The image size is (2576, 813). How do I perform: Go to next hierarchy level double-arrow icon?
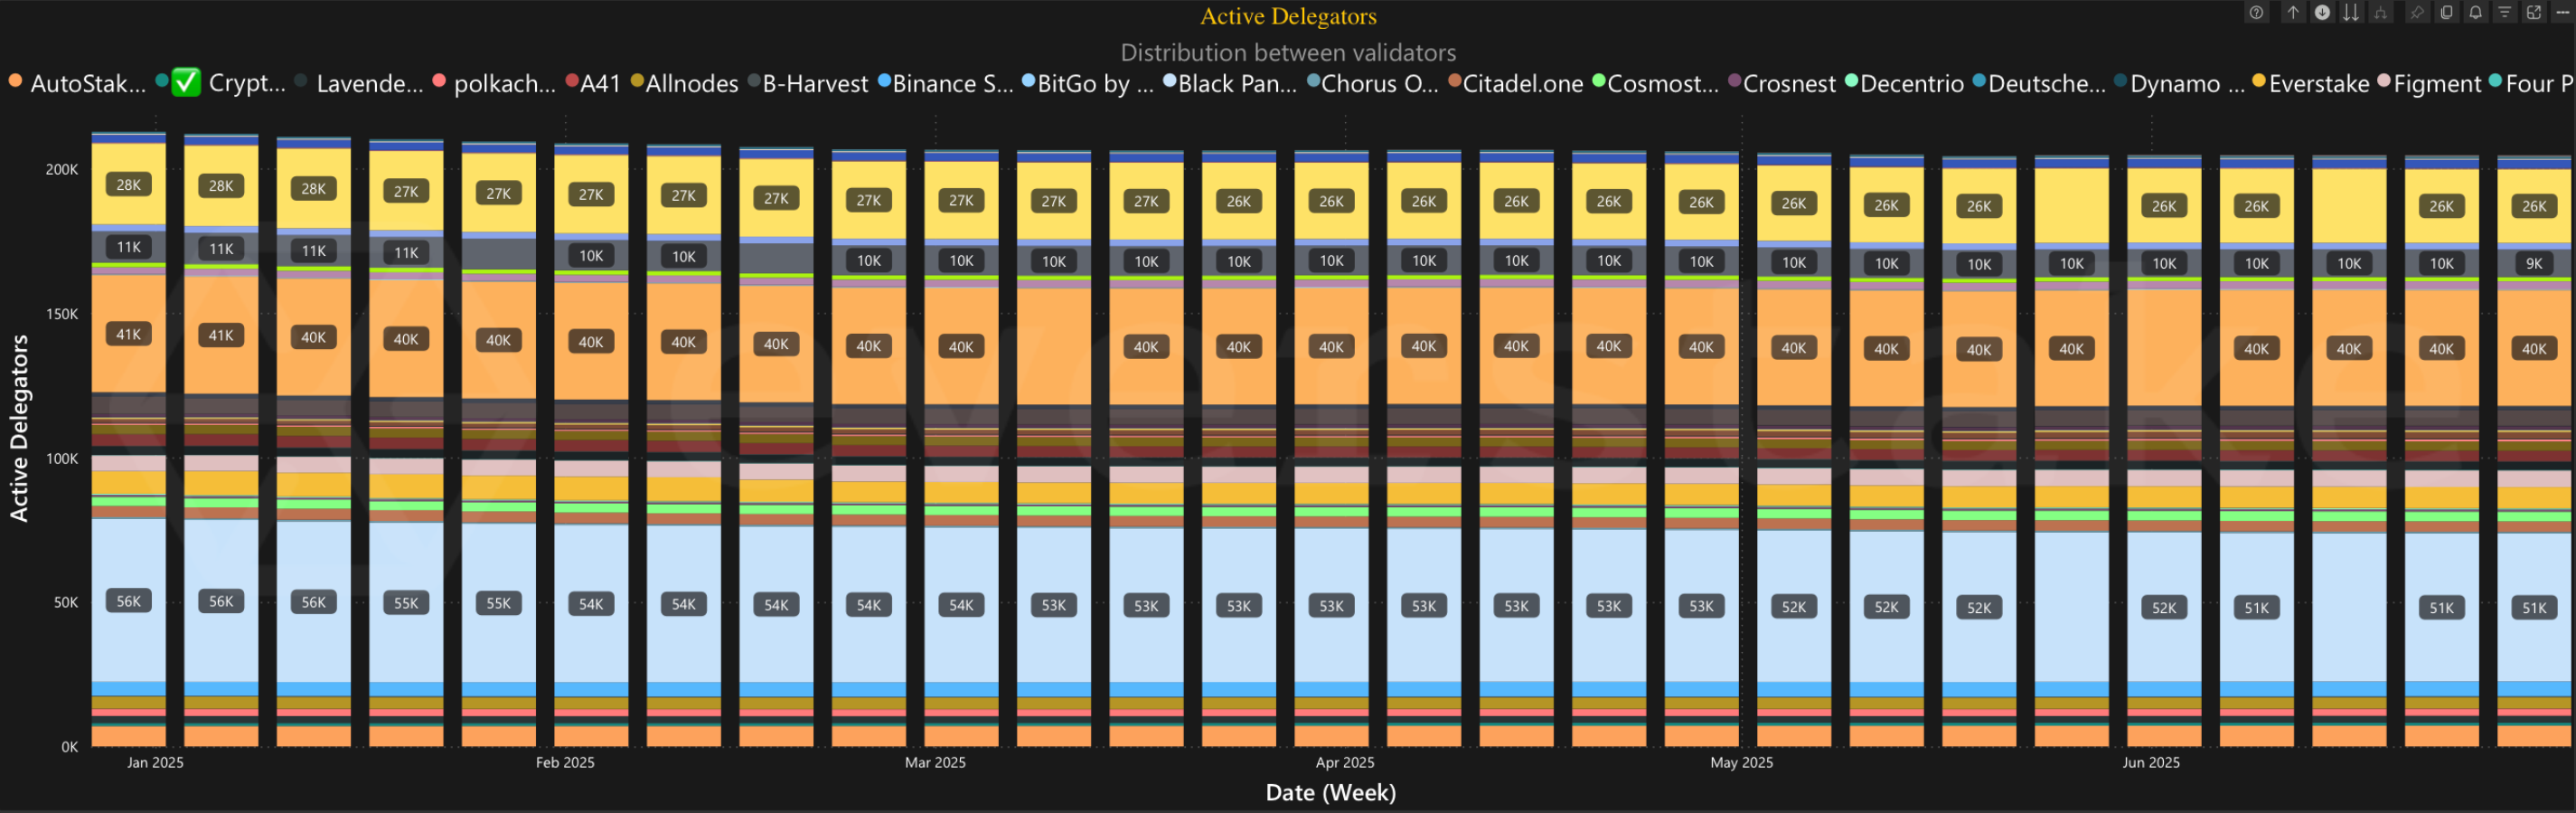[x=2351, y=13]
